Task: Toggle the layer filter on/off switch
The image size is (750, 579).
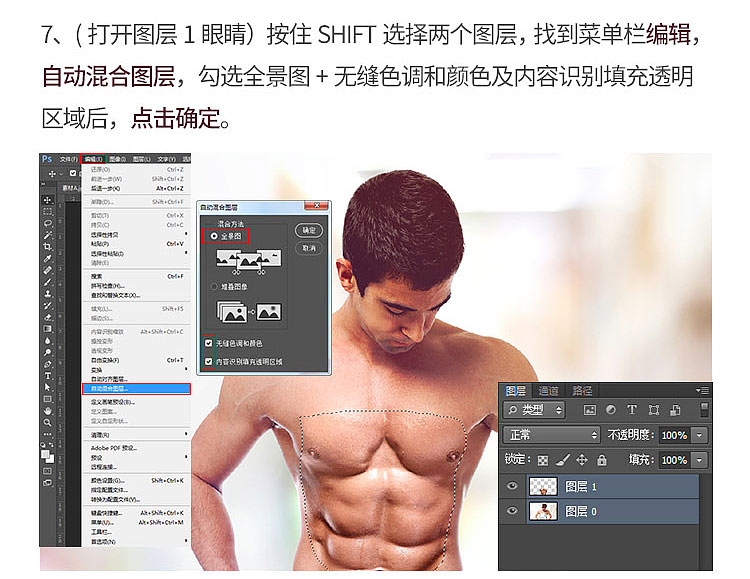Action: (704, 410)
